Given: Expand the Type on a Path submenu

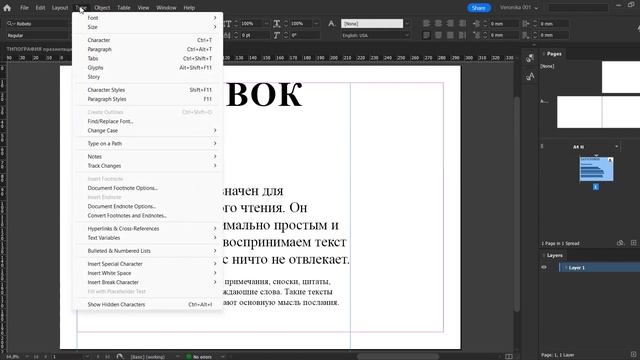Looking at the screenshot, I should point(148,144).
